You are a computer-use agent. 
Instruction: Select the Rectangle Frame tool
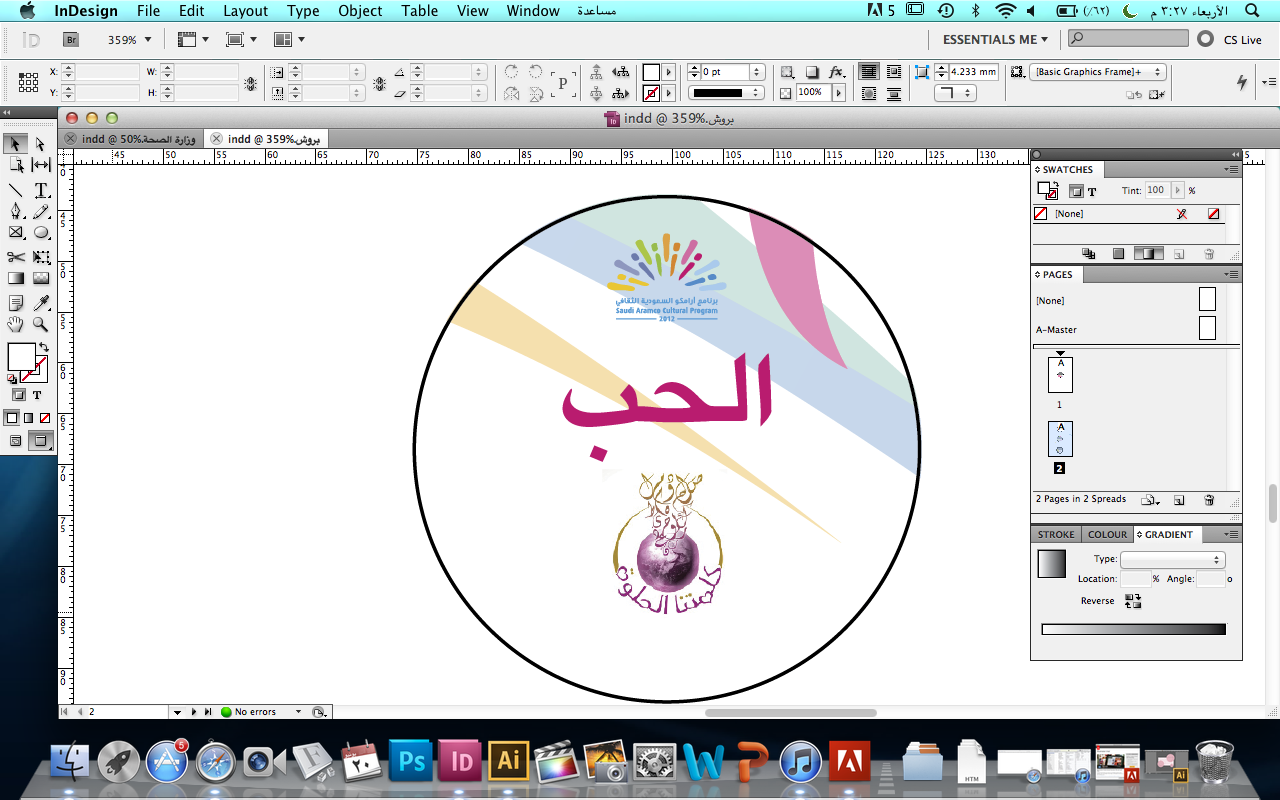[16, 232]
